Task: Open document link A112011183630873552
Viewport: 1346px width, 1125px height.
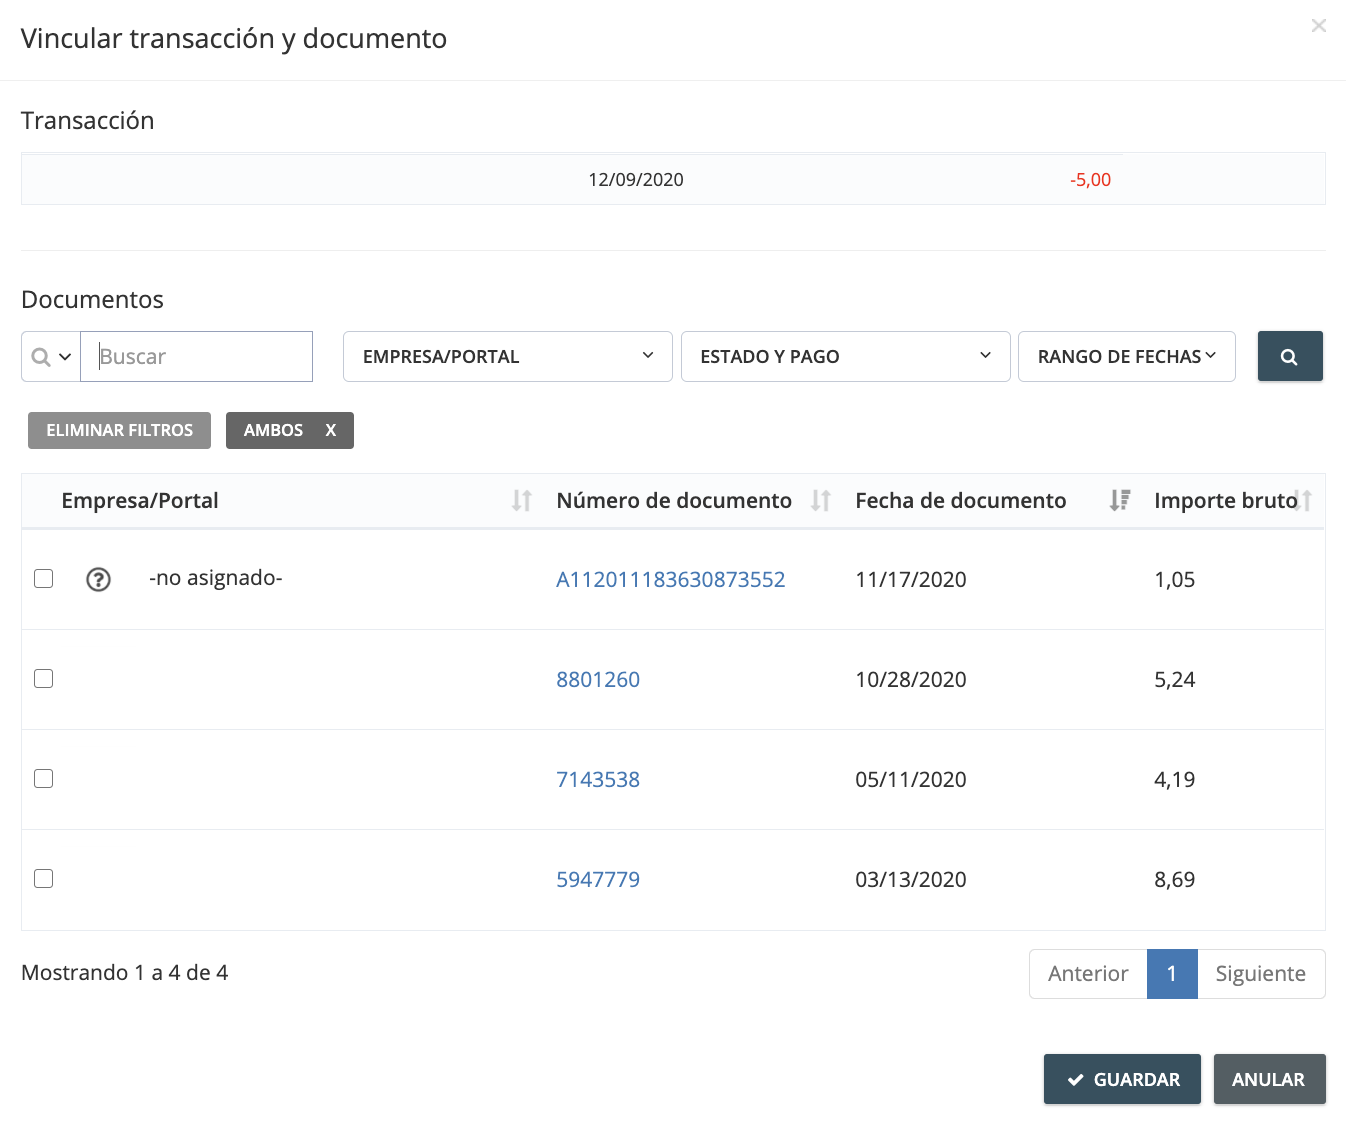Action: [x=671, y=580]
